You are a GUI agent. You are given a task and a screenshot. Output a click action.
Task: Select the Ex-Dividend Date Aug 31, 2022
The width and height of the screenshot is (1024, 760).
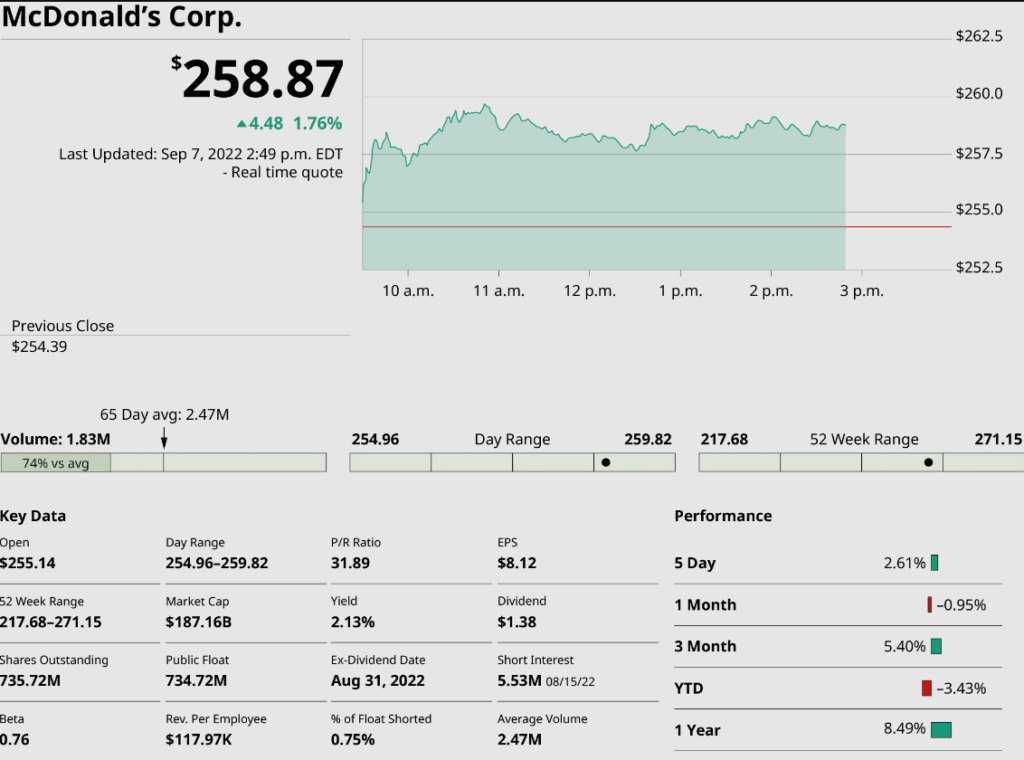377,681
